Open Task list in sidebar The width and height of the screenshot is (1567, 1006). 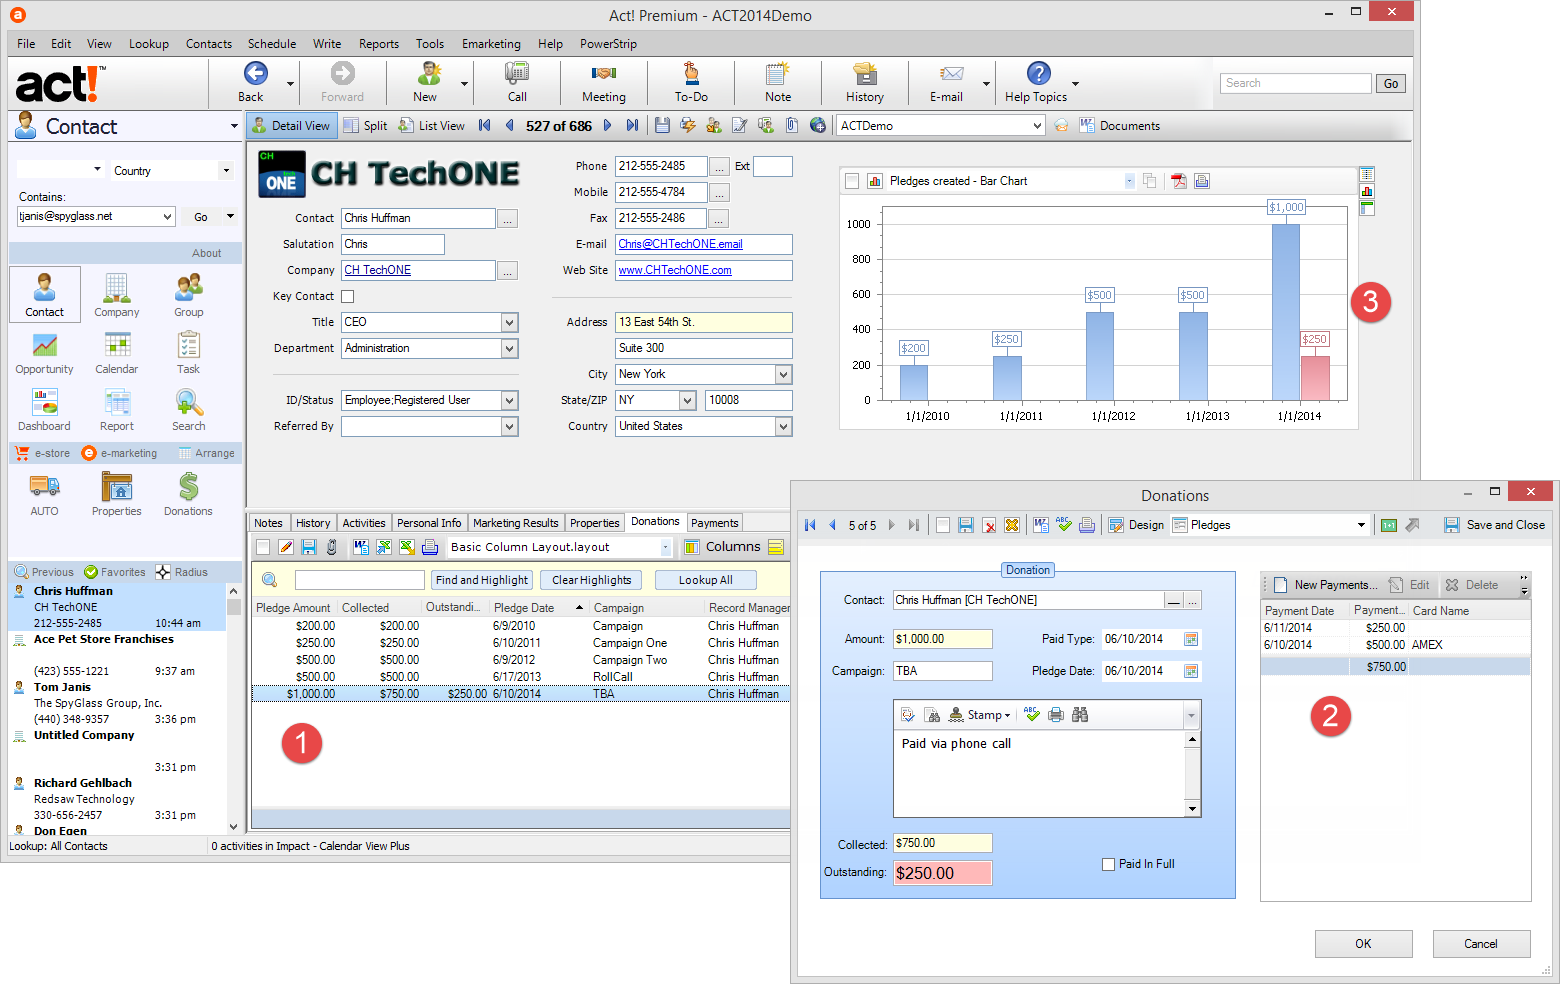[189, 352]
